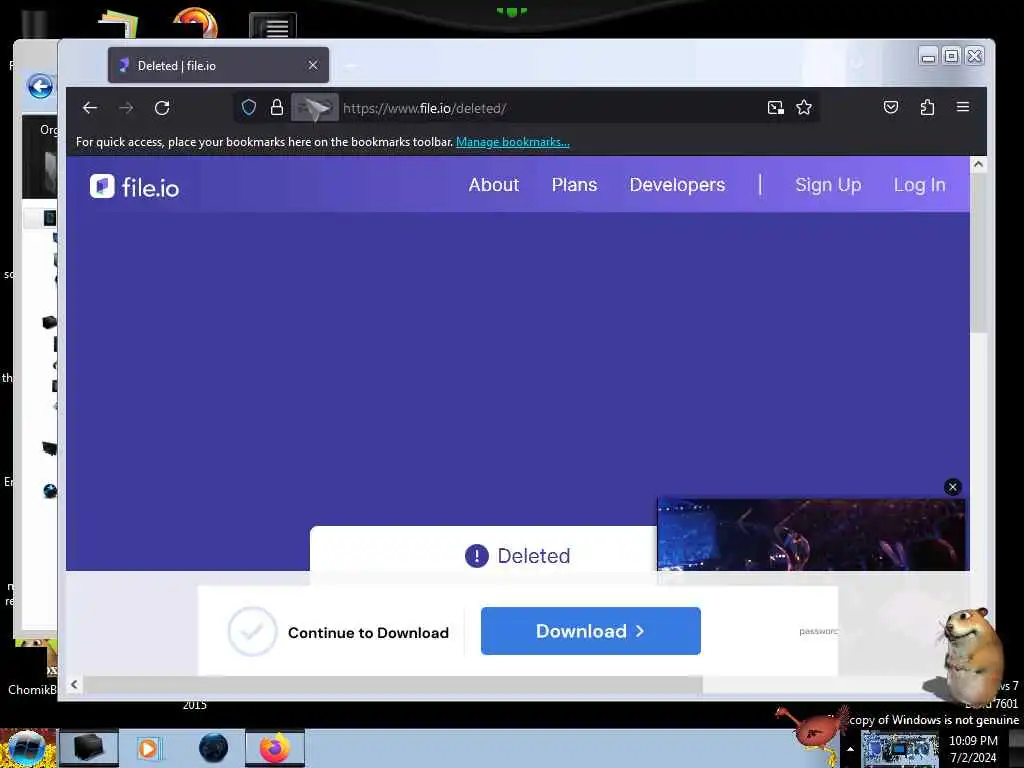Viewport: 1024px width, 768px height.
Task: Open the Developers page
Action: (x=677, y=185)
